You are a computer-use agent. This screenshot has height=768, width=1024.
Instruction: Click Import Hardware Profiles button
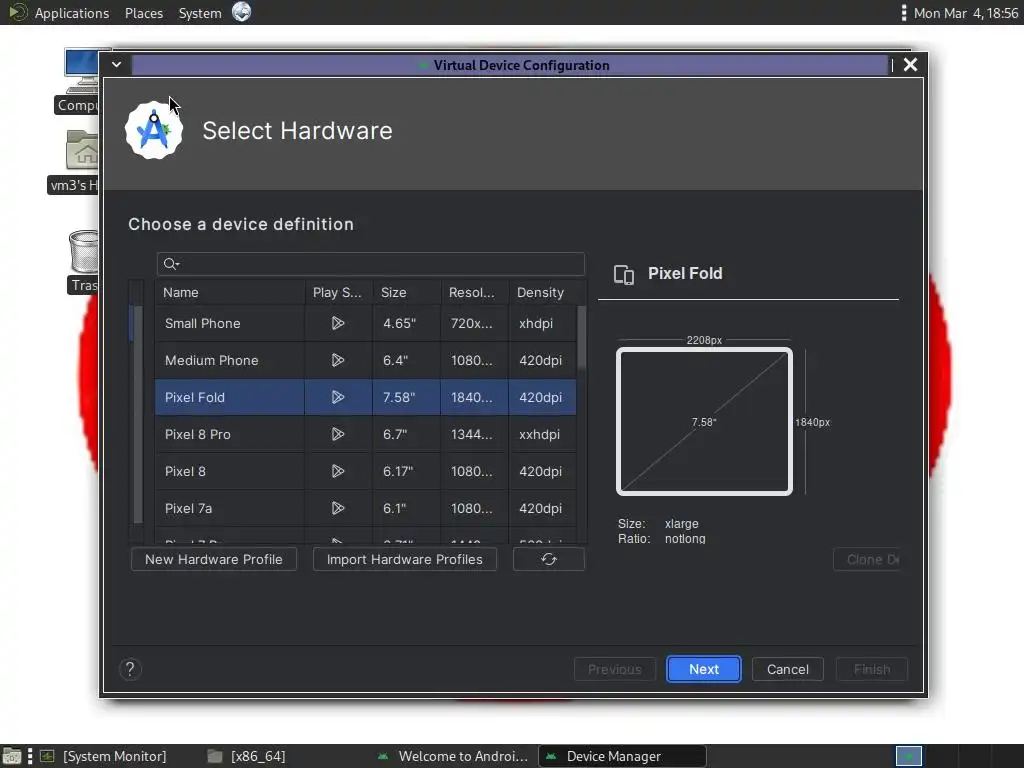tap(404, 559)
